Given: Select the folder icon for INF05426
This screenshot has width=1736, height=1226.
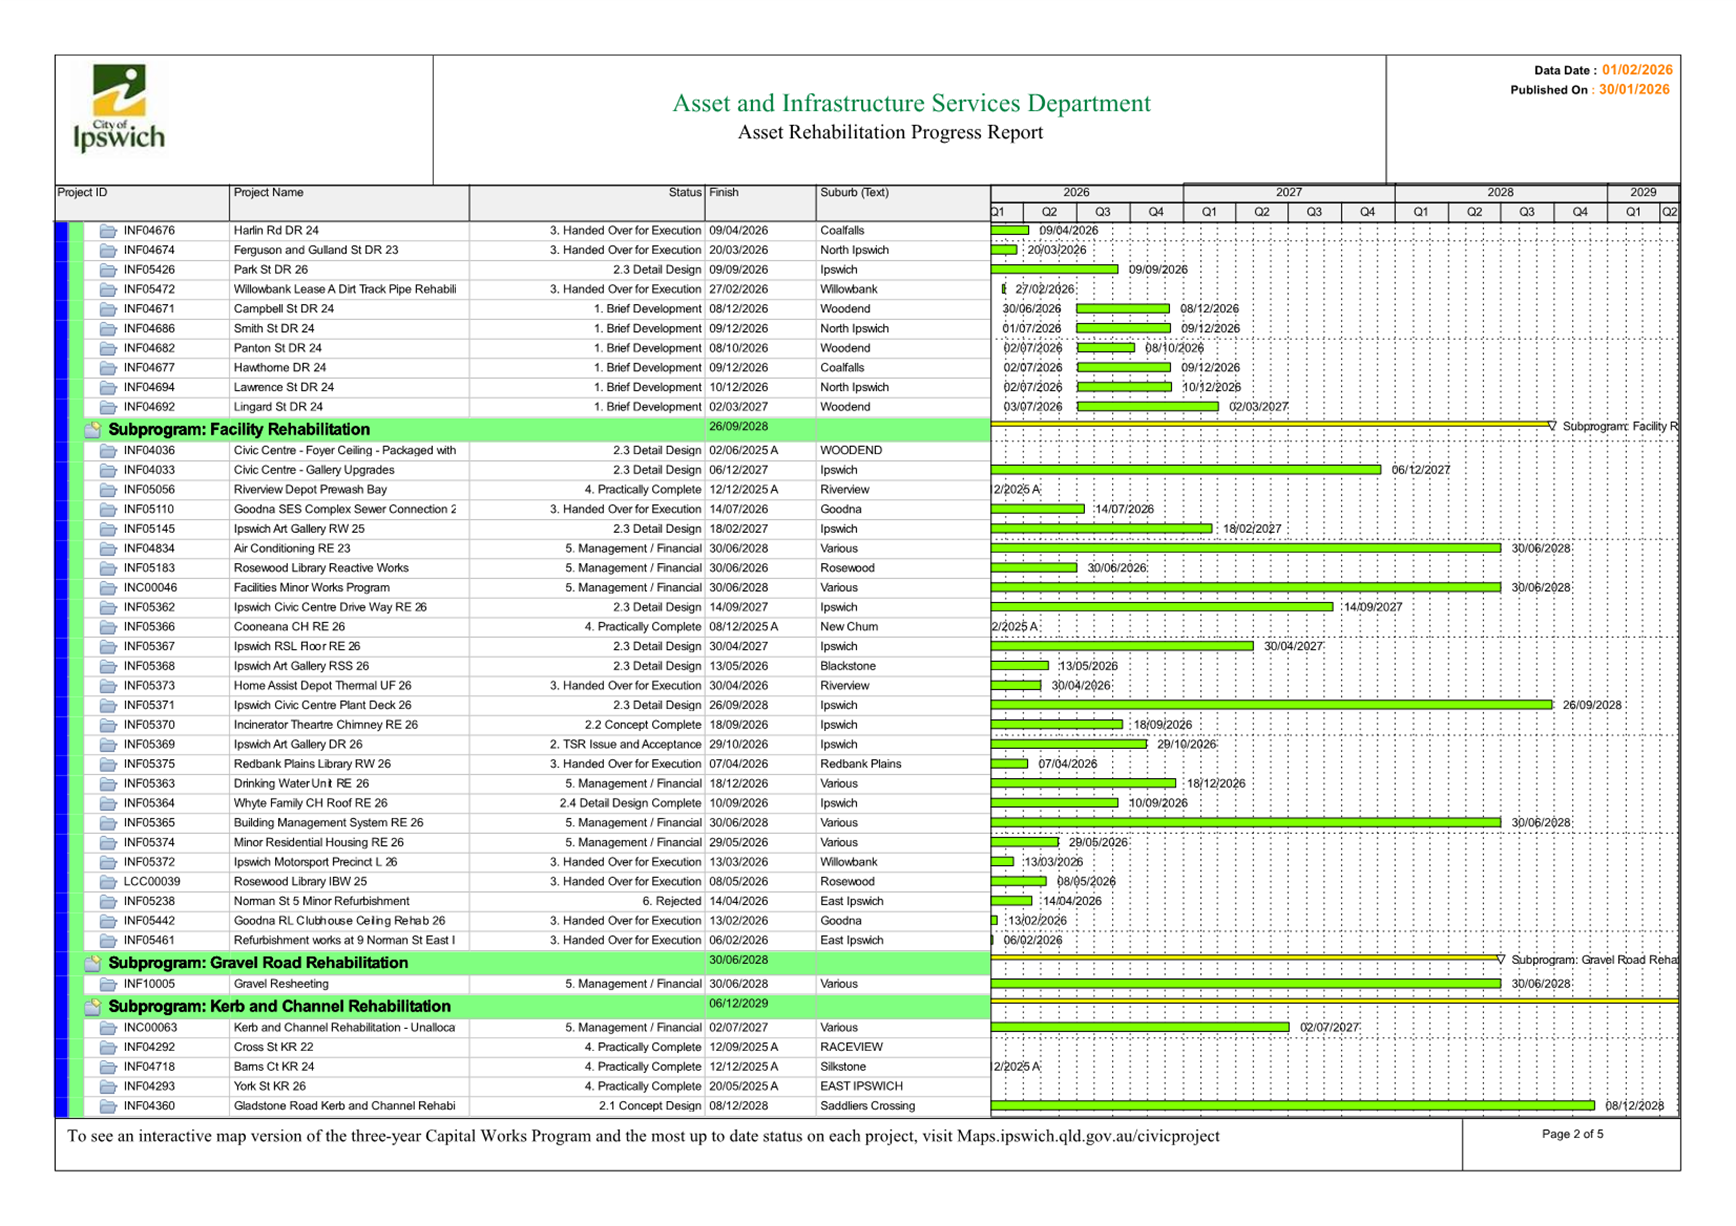Looking at the screenshot, I should click(108, 270).
